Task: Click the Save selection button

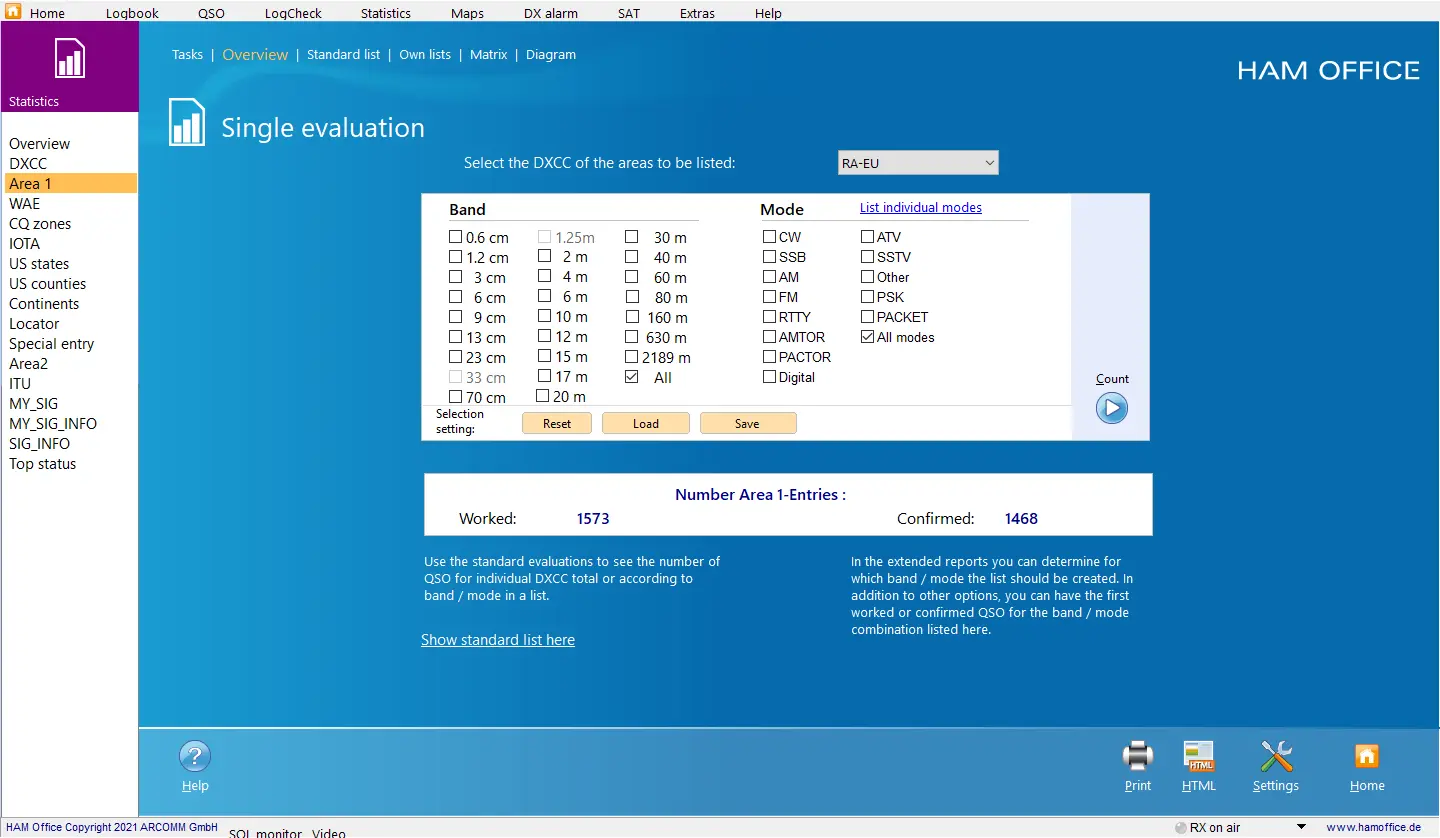Action: click(x=748, y=423)
